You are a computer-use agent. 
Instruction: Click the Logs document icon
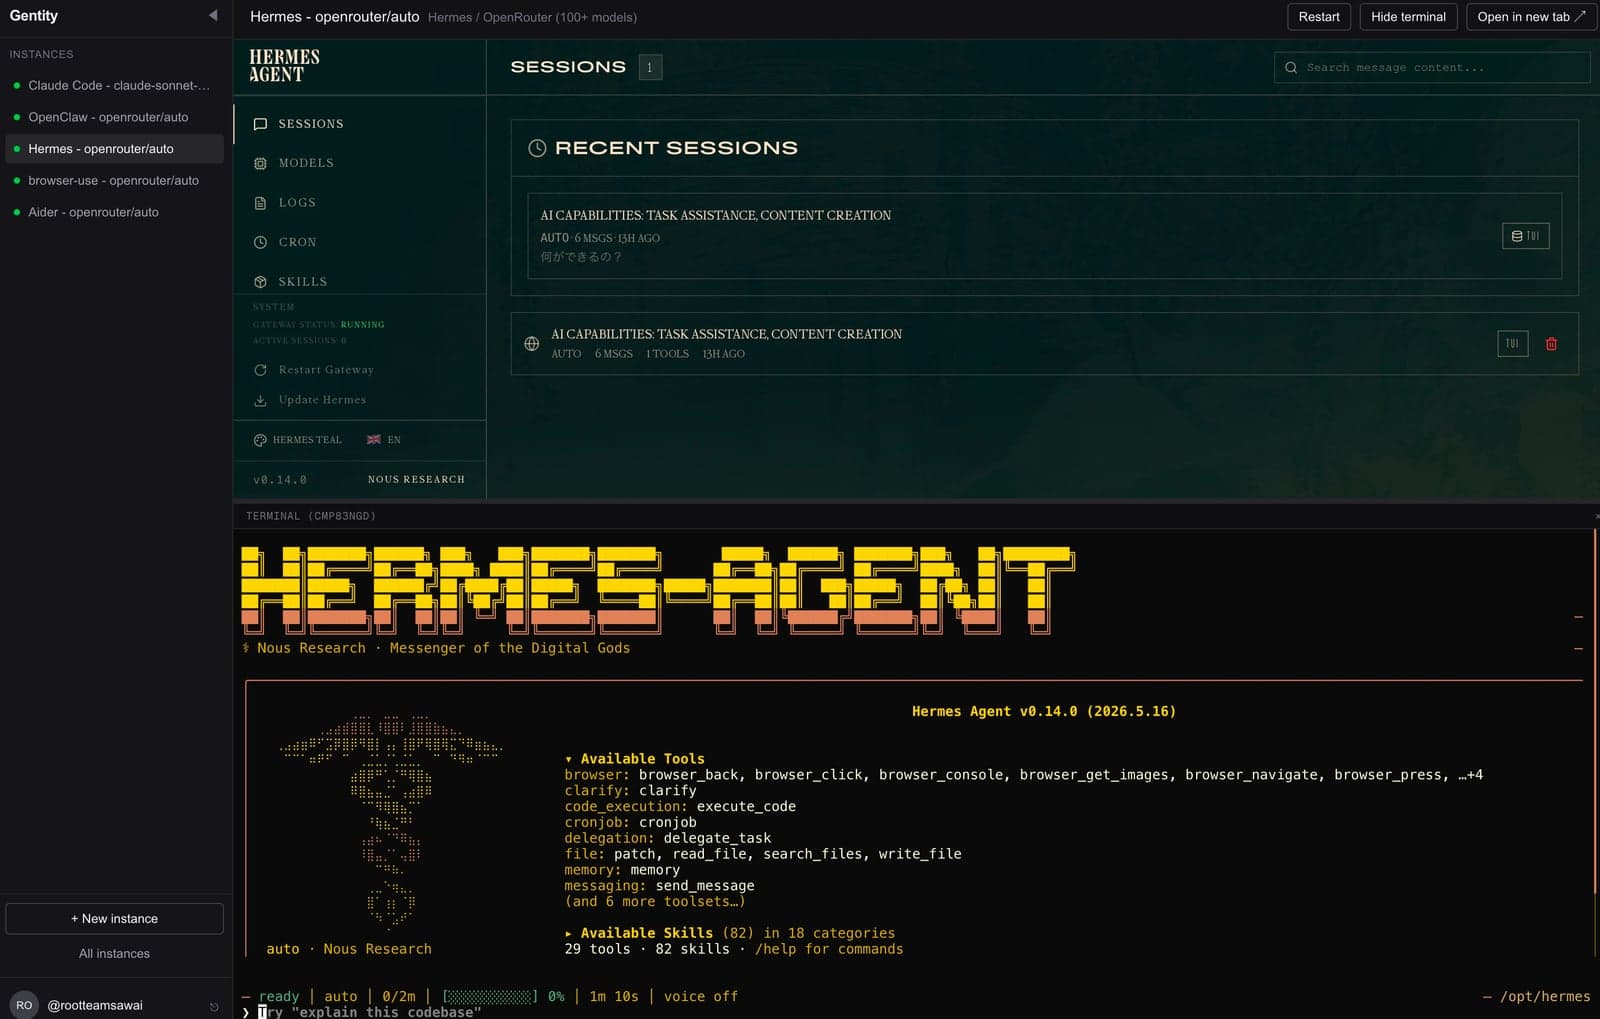(260, 203)
